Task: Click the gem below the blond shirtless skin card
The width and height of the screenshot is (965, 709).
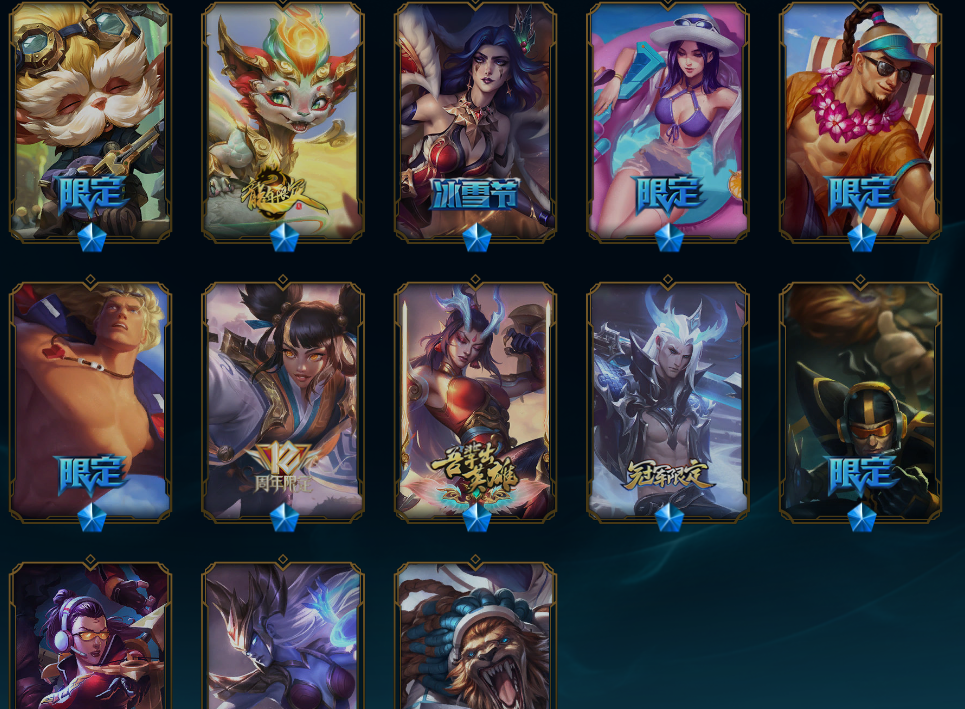Action: click(x=92, y=518)
